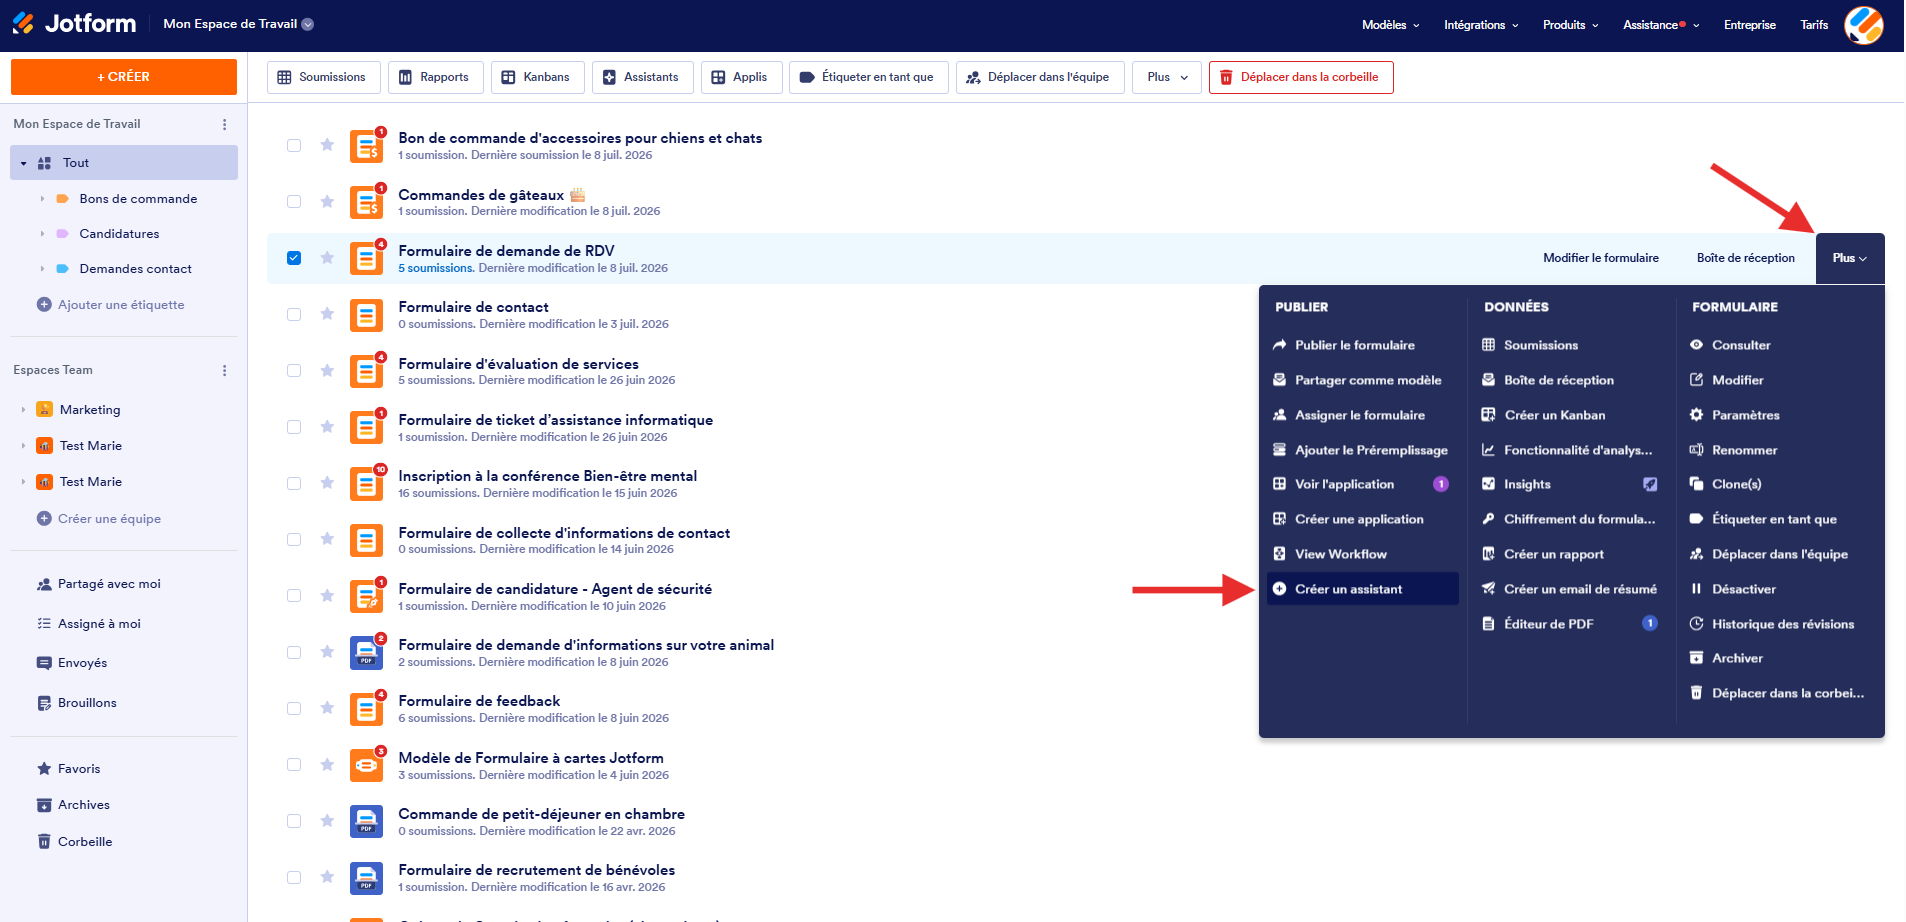Click the orange CRÉER button
This screenshot has height=922, width=1906.
pyautogui.click(x=124, y=77)
